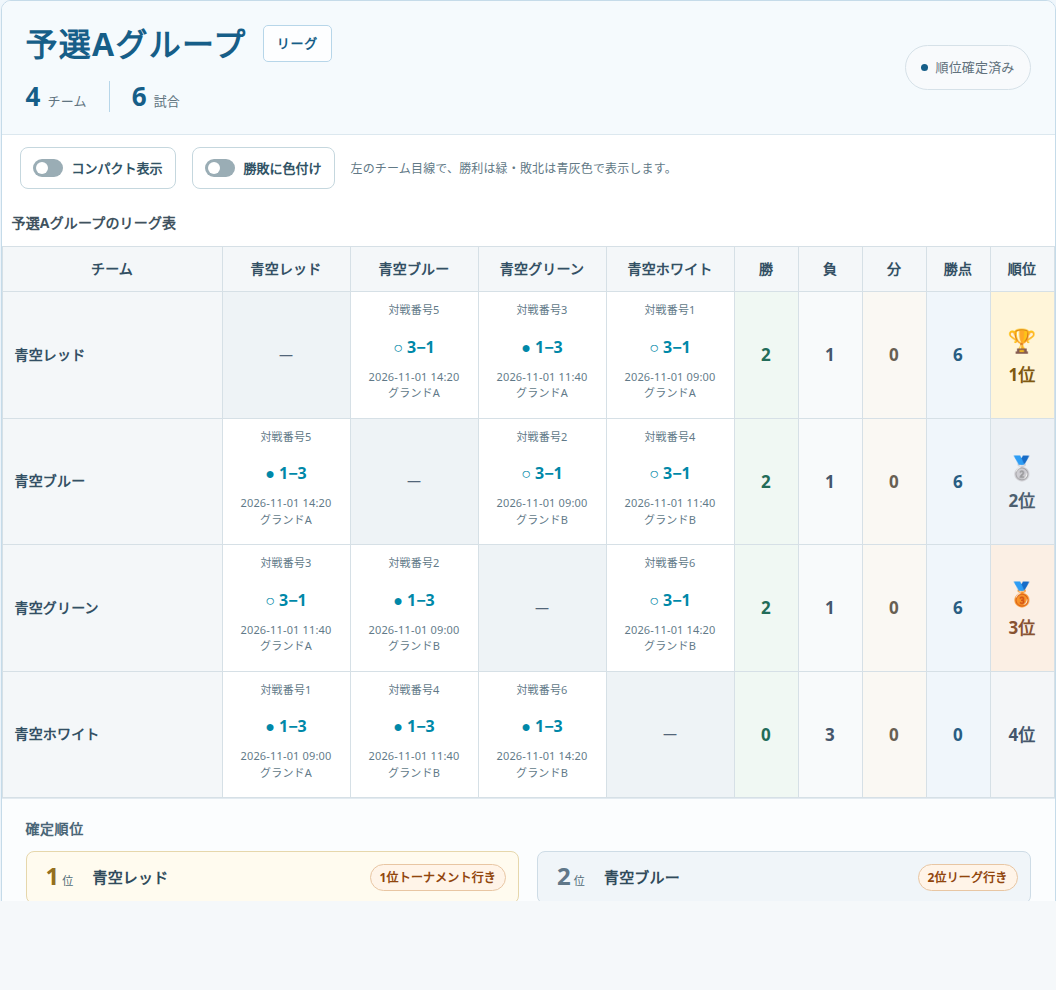Image resolution: width=1056 pixels, height=990 pixels.
Task: Click the silver medal icon for 2位
Action: 1021,468
